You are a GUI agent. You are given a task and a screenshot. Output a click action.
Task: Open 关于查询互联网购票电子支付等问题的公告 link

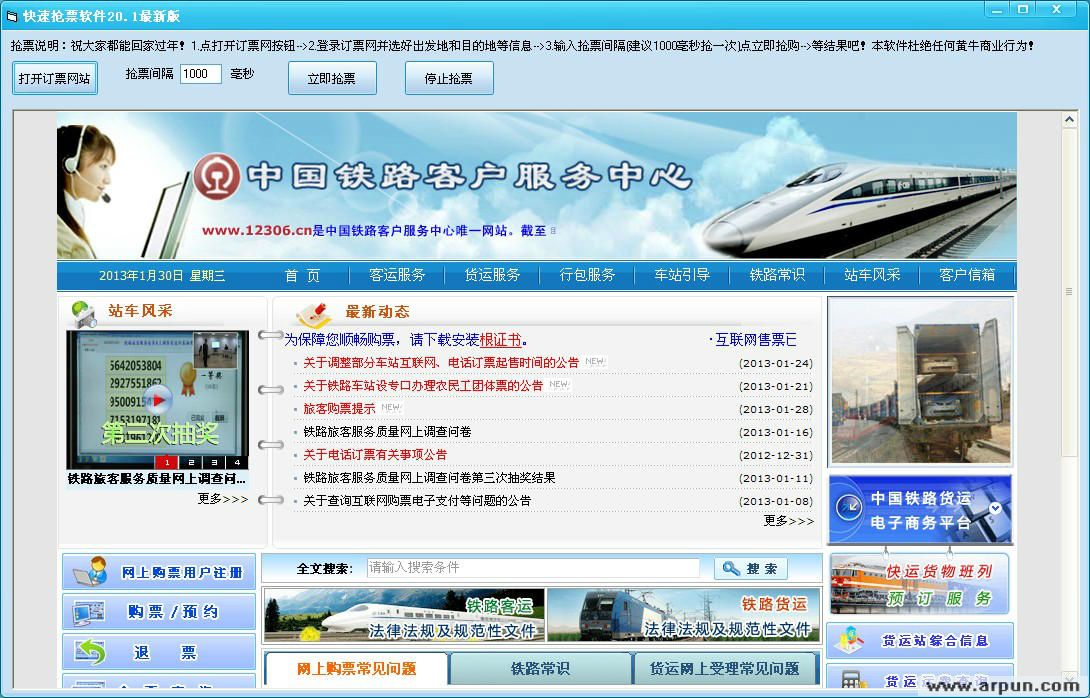pyautogui.click(x=417, y=501)
